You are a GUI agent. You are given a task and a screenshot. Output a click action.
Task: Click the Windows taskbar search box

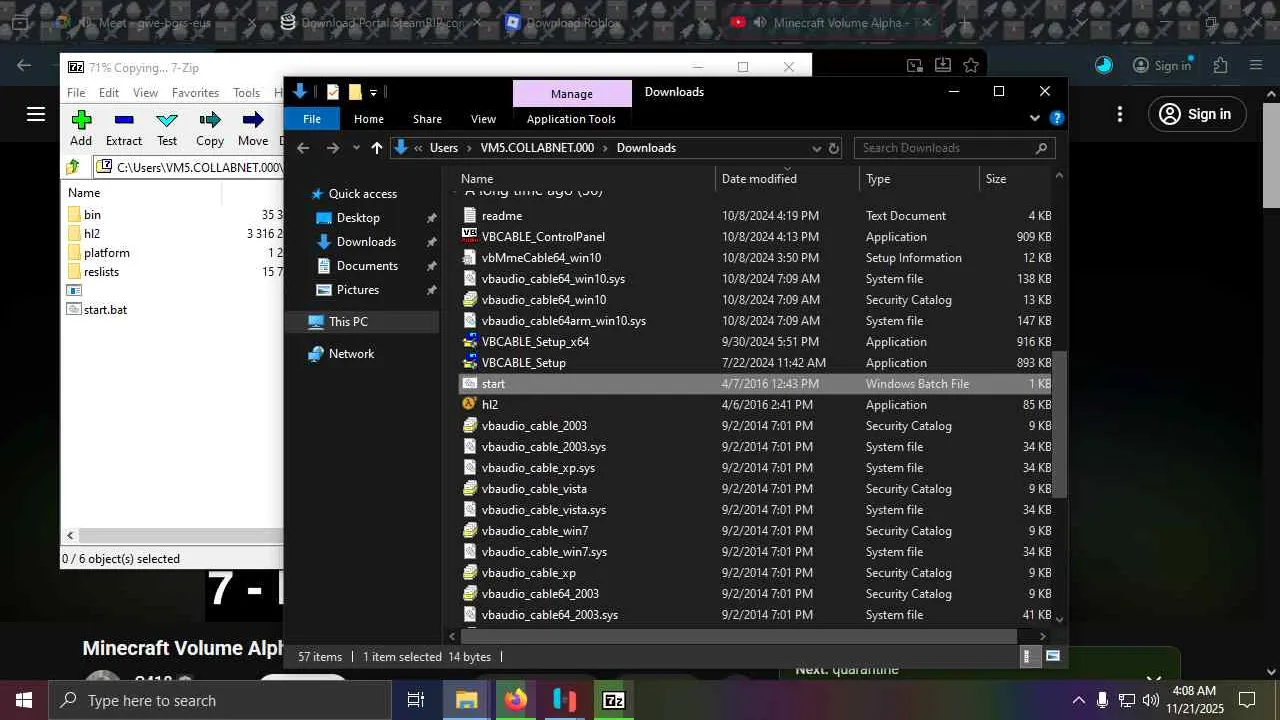(220, 700)
